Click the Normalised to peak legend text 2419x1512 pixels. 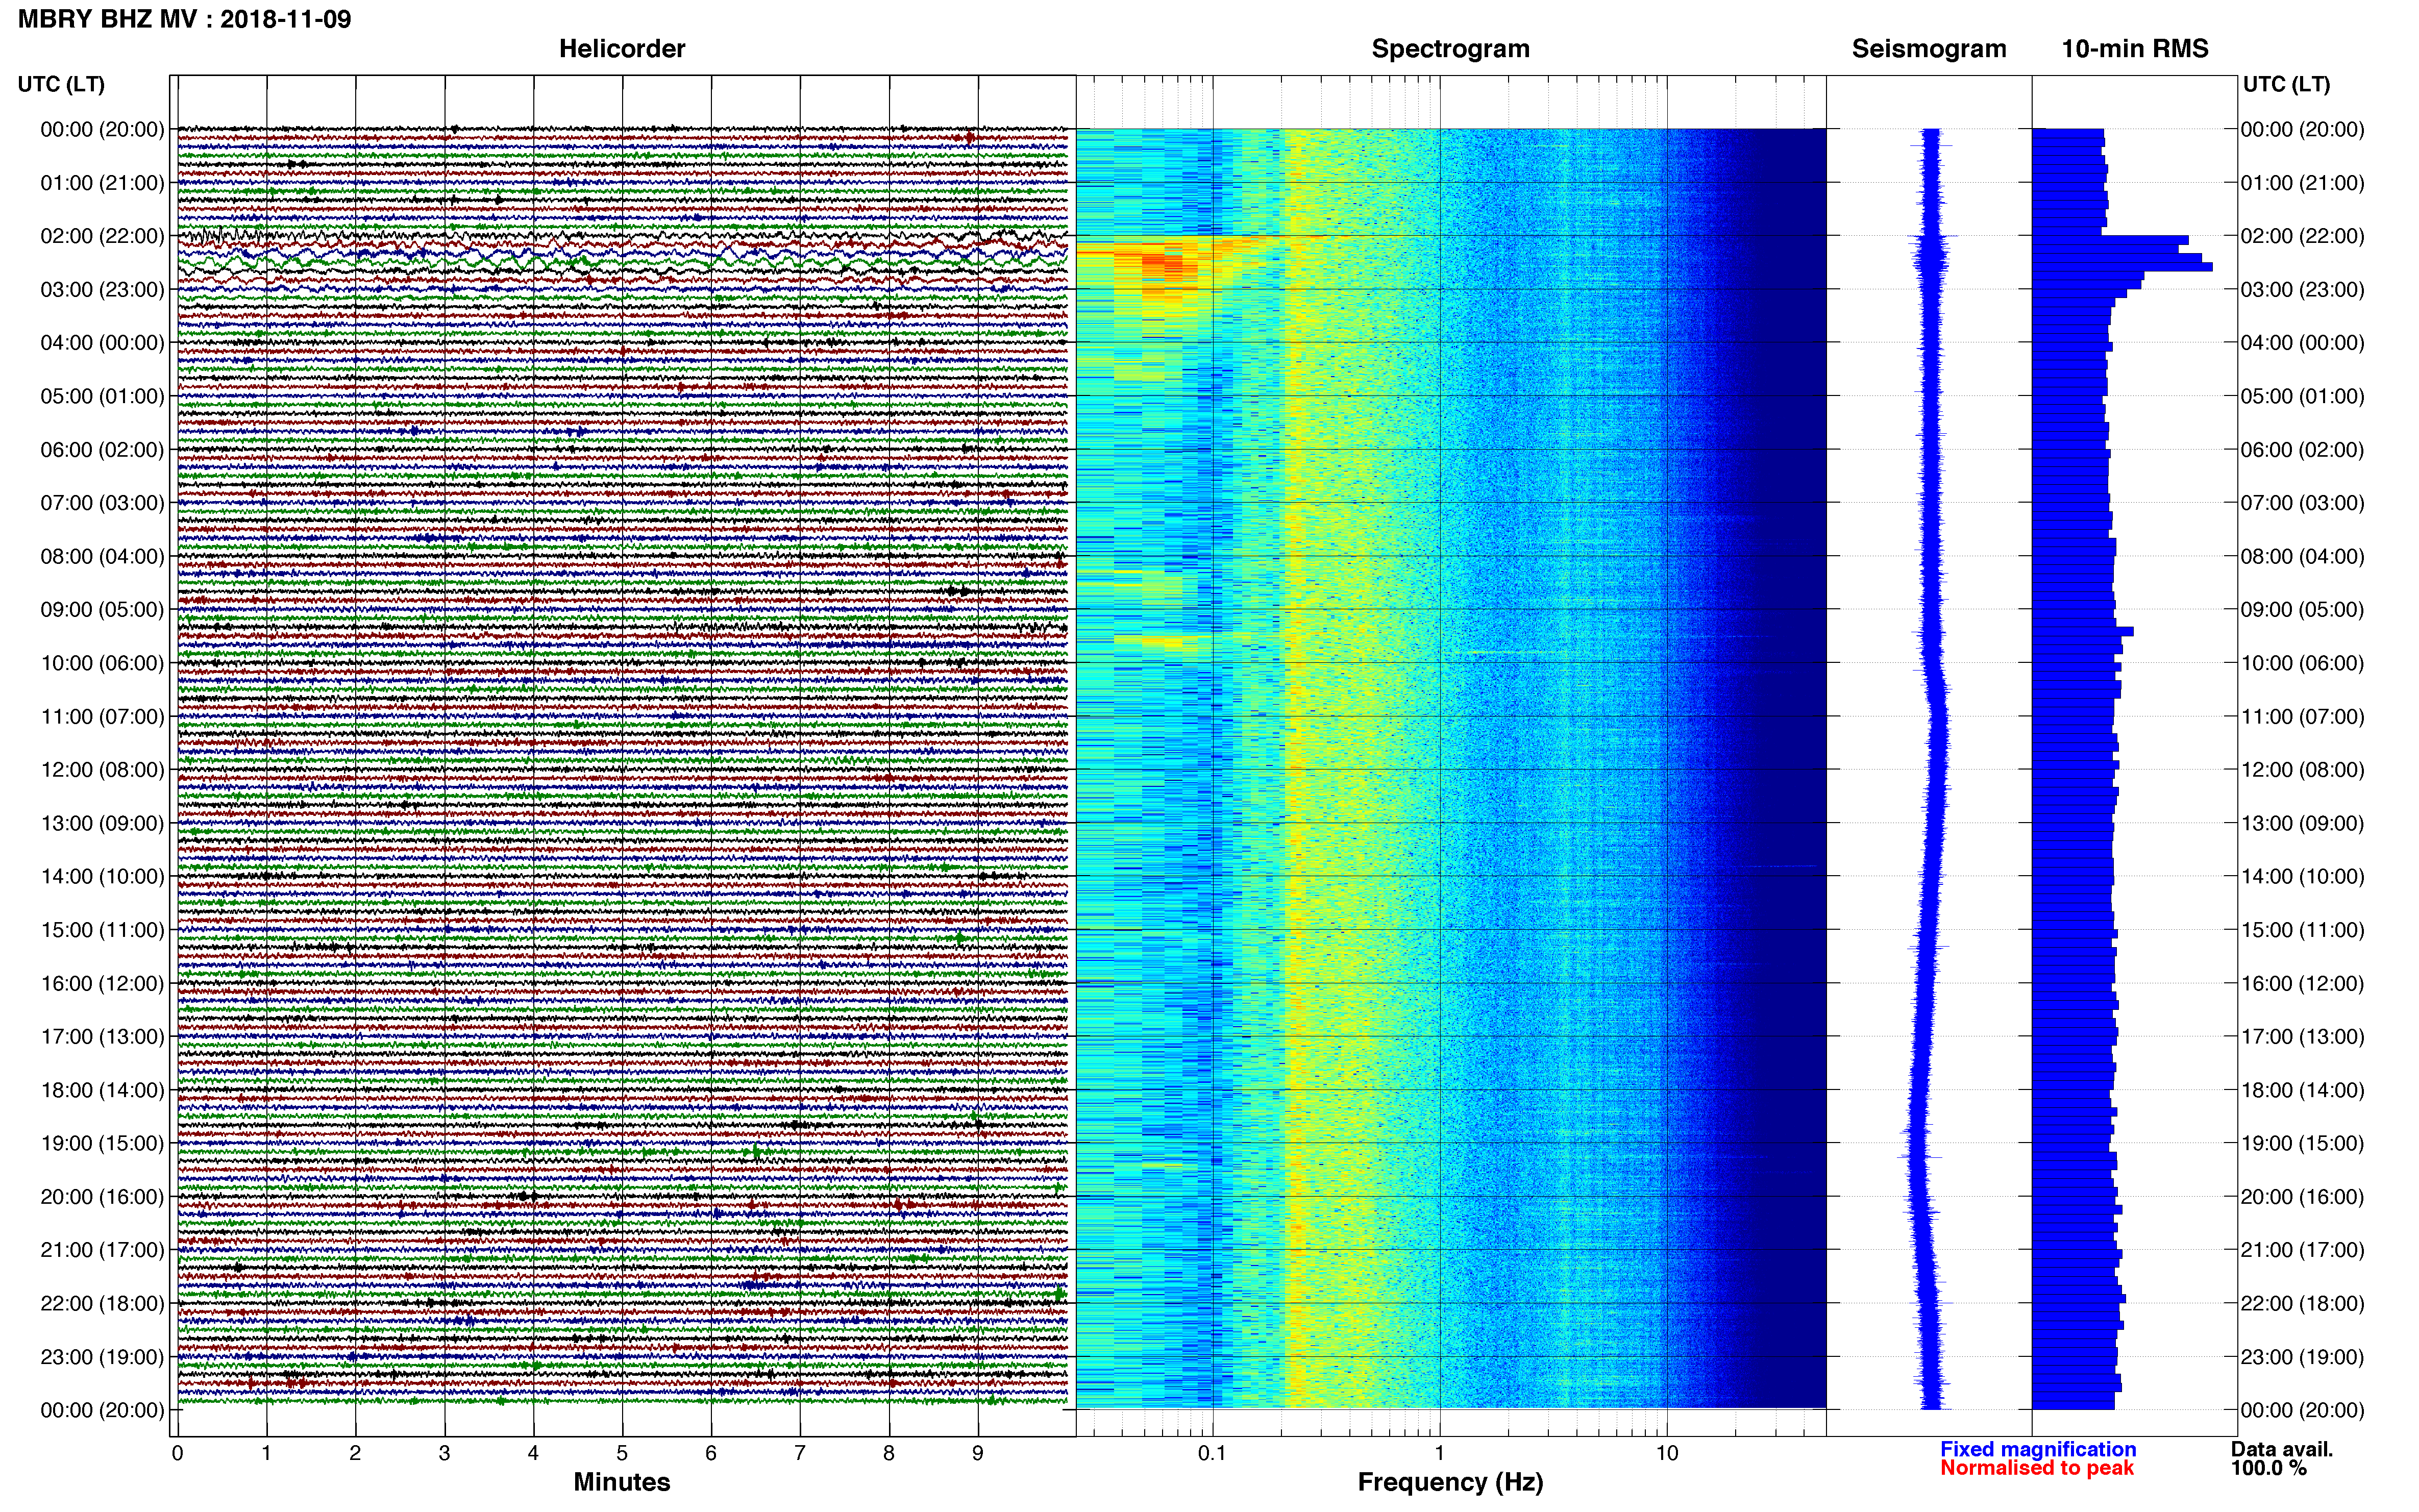[x=2037, y=1468]
